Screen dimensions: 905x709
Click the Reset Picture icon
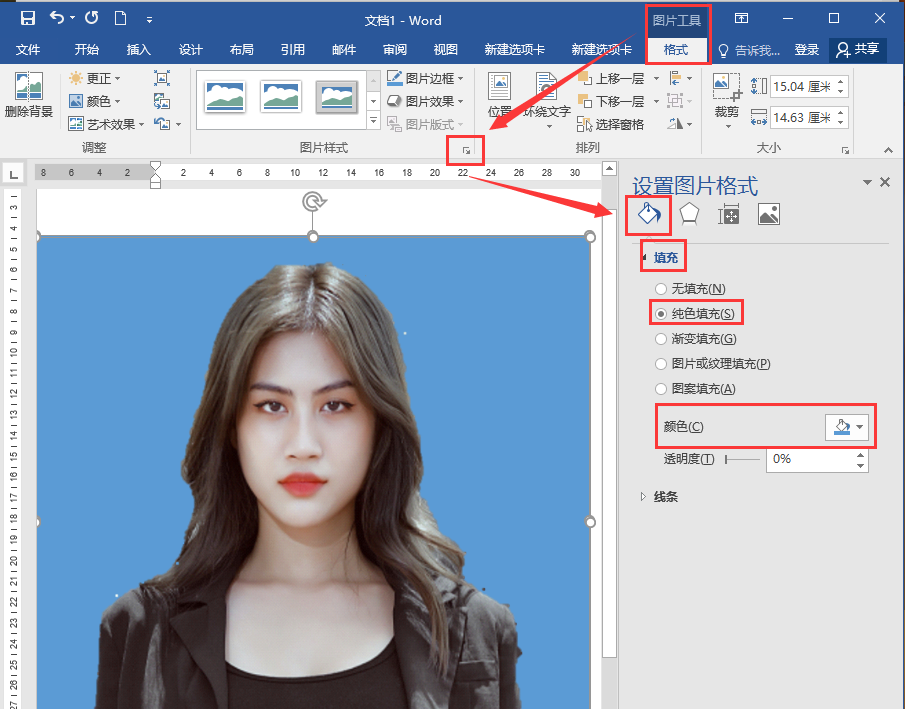(x=162, y=124)
